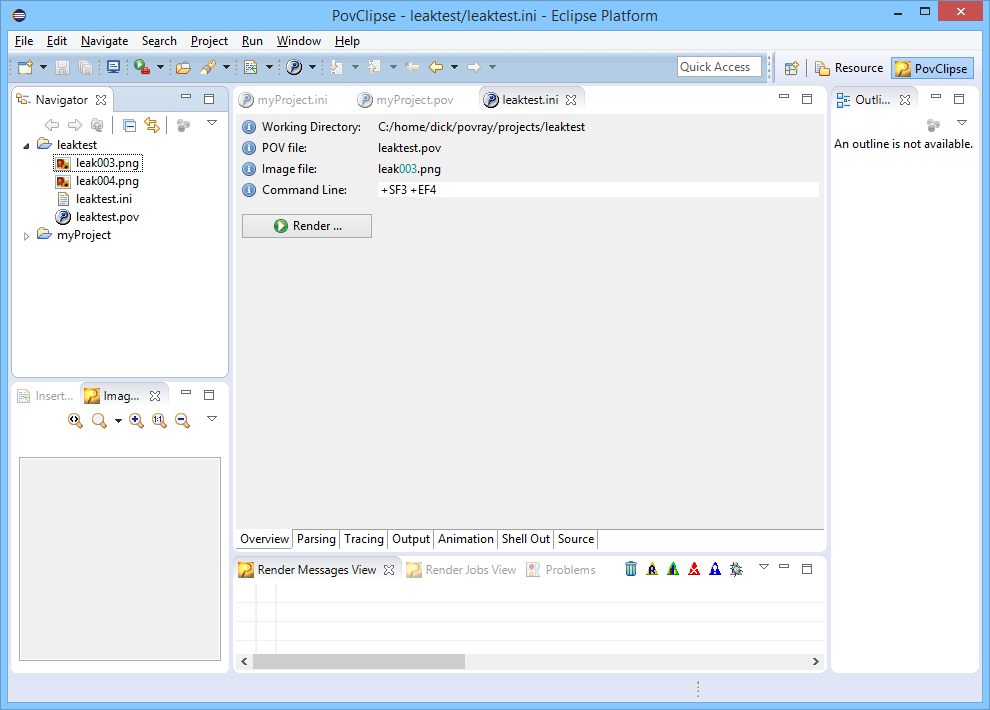Click into the Quick Access field
This screenshot has height=710, width=990.
click(719, 67)
